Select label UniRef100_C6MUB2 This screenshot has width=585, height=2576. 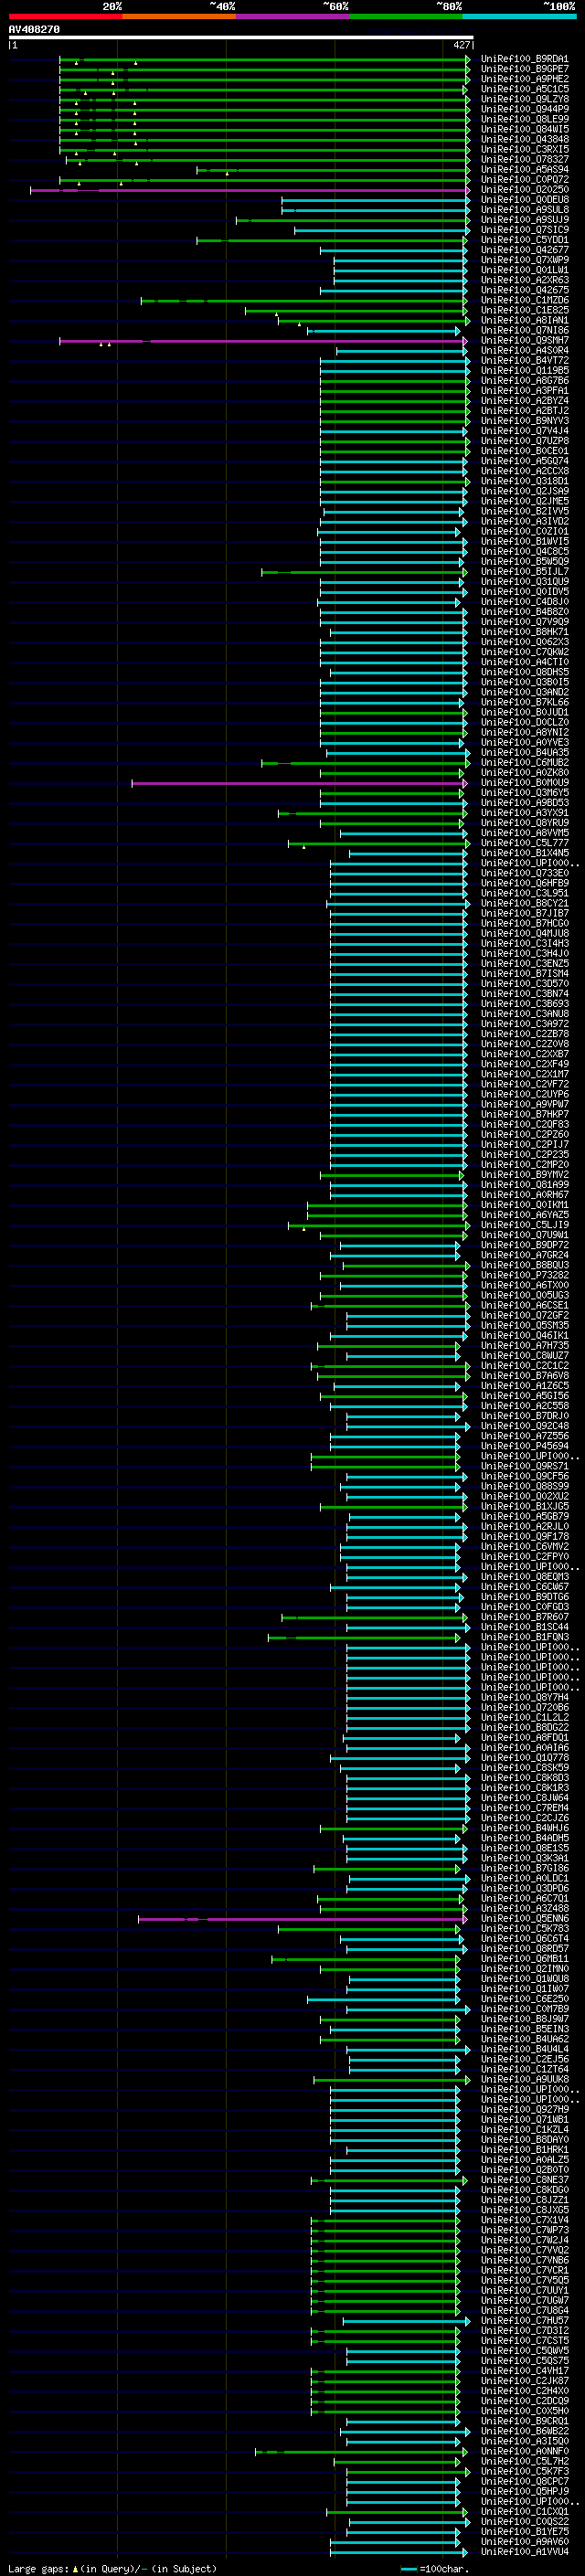point(524,763)
